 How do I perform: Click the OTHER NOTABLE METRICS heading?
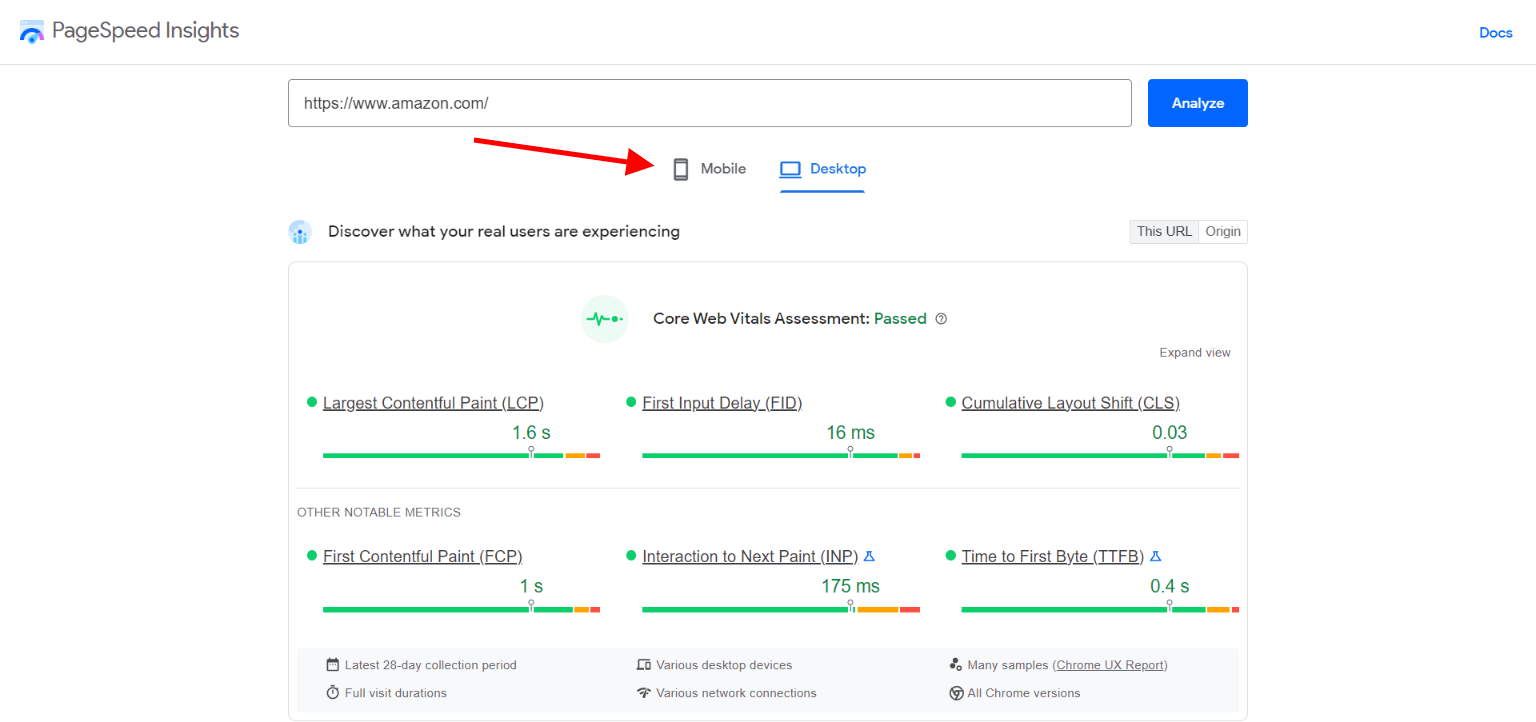pos(379,512)
